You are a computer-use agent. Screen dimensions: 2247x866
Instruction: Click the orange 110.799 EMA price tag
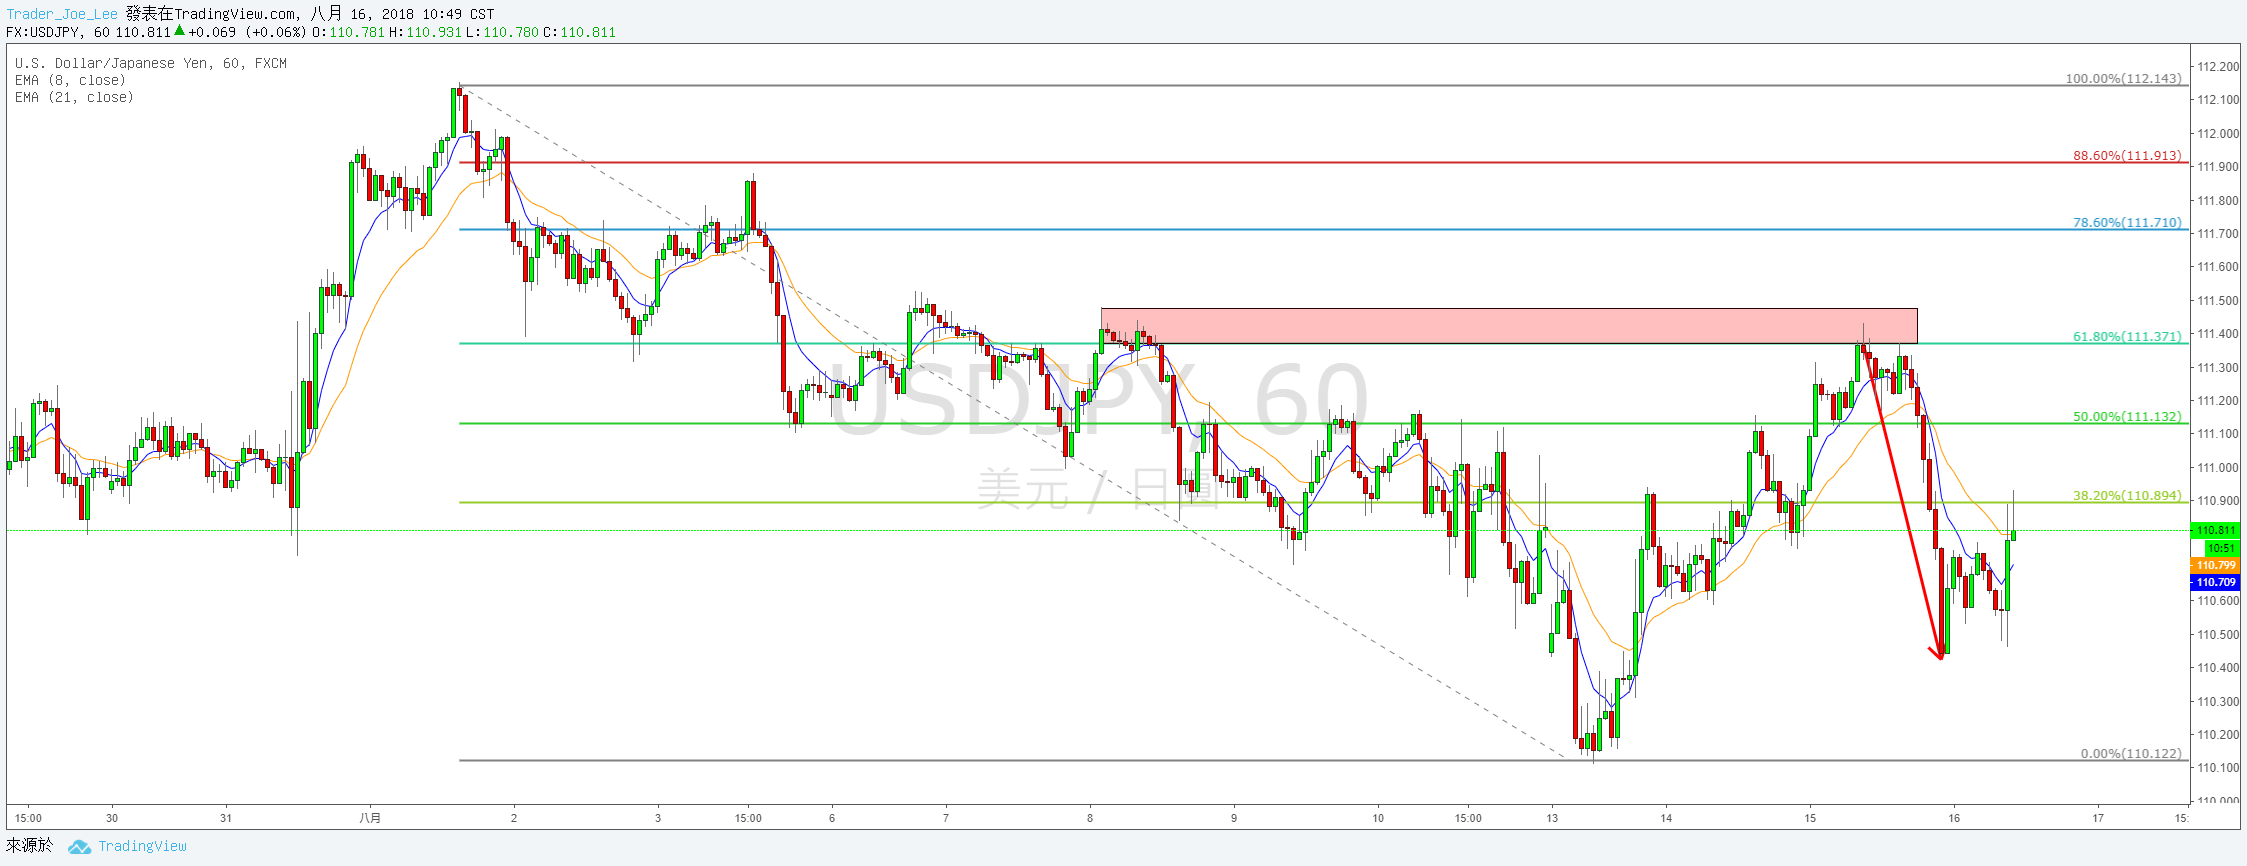(x=2216, y=565)
